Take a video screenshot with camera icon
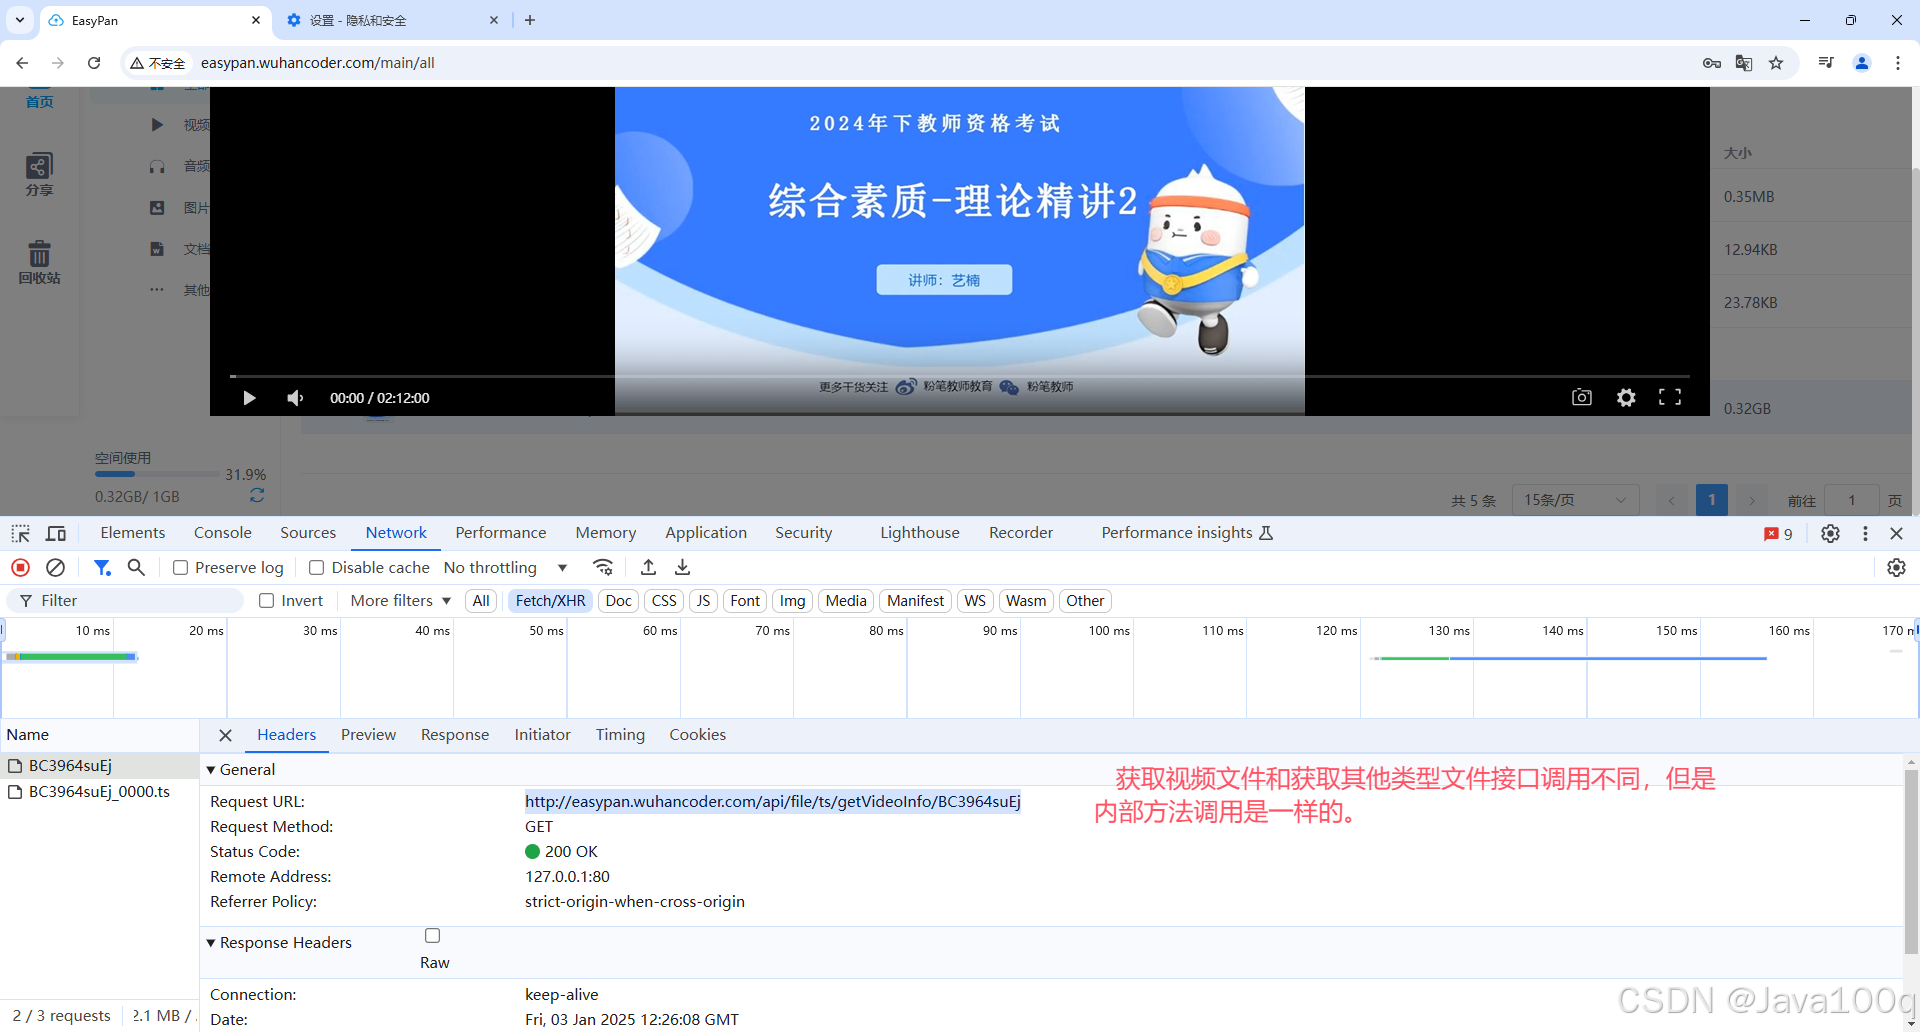This screenshot has width=1920, height=1032. click(x=1582, y=397)
